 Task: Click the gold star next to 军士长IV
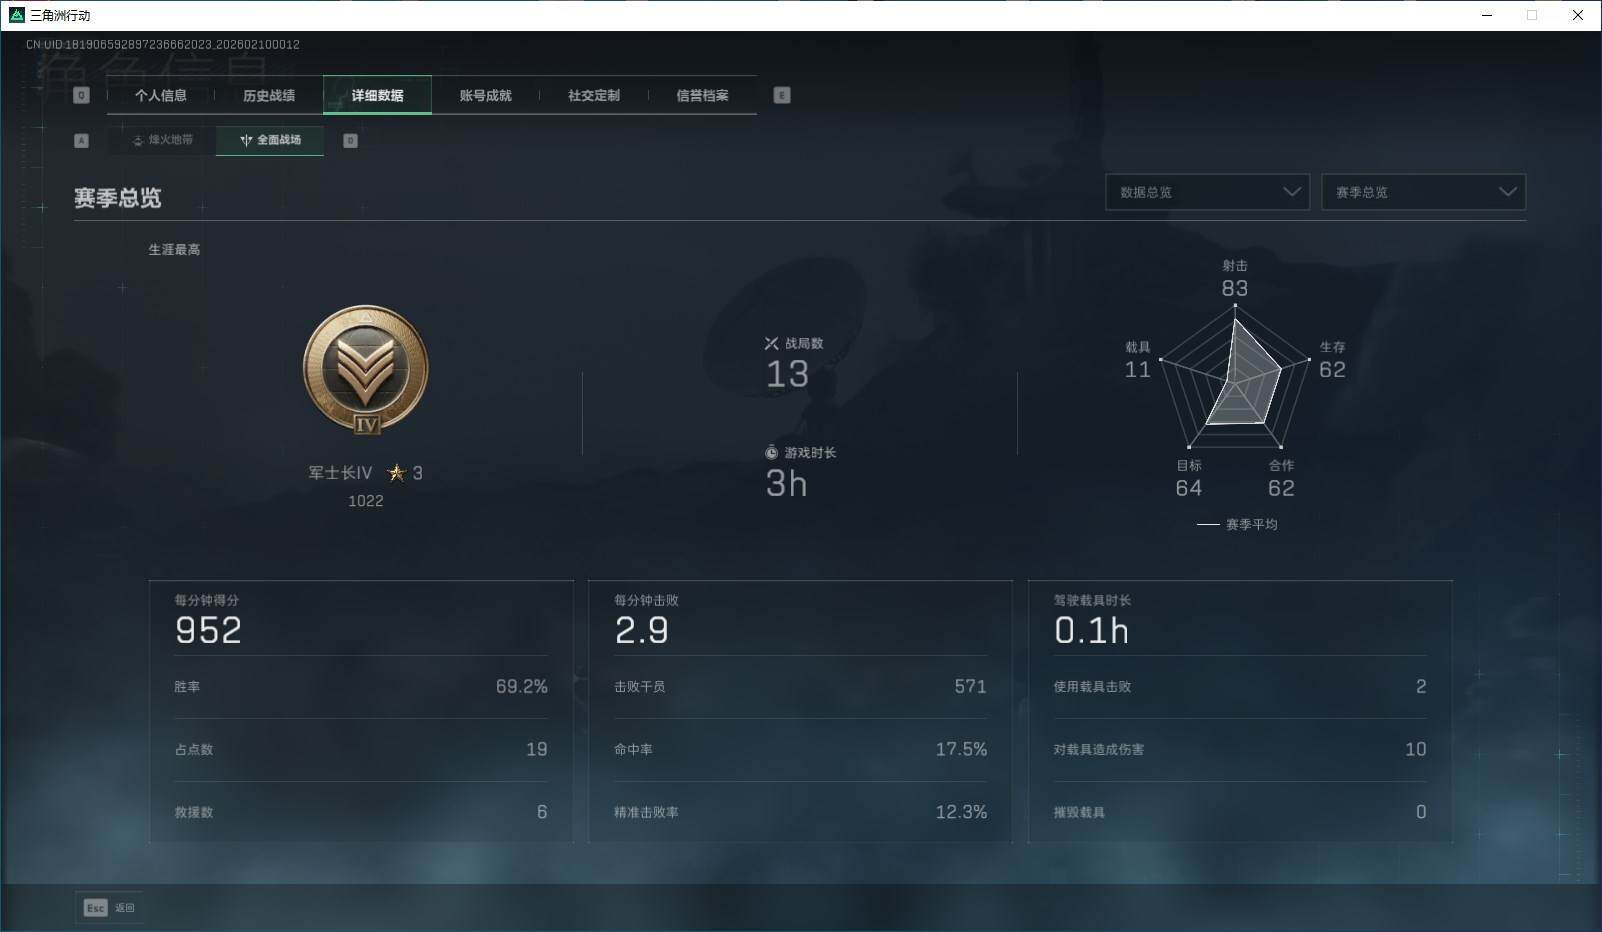coord(397,473)
